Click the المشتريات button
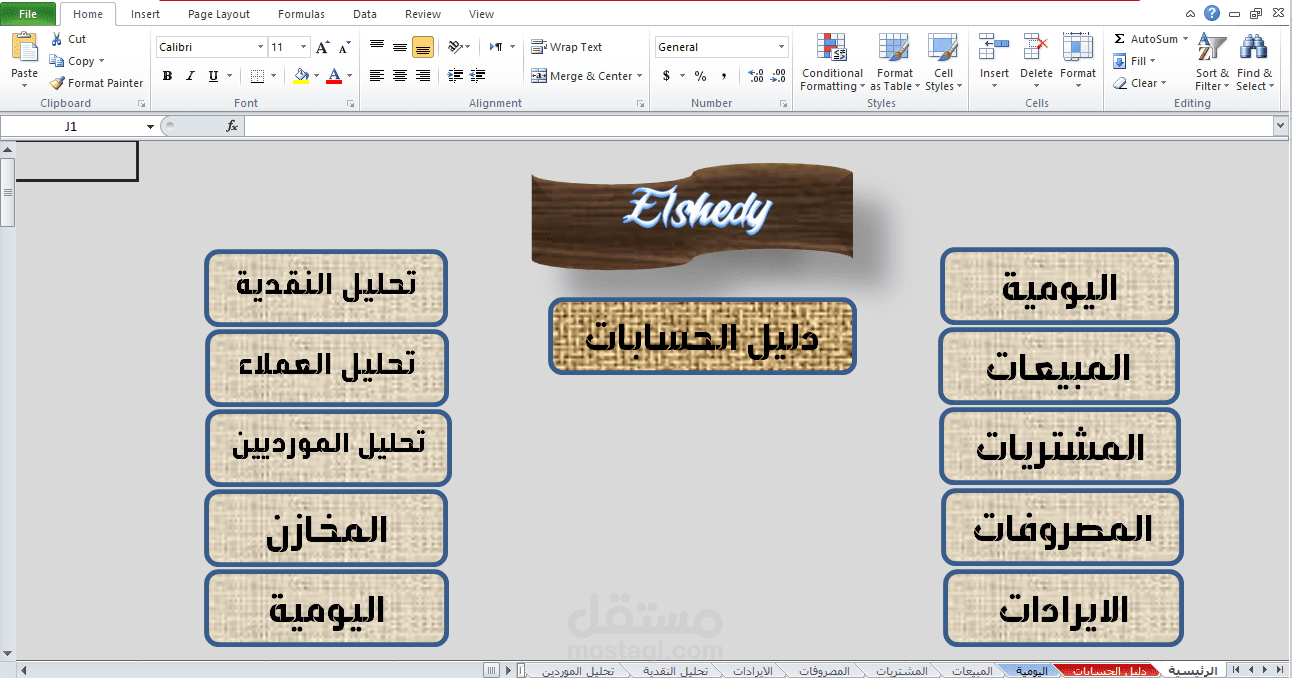1292x678 pixels. click(1060, 446)
